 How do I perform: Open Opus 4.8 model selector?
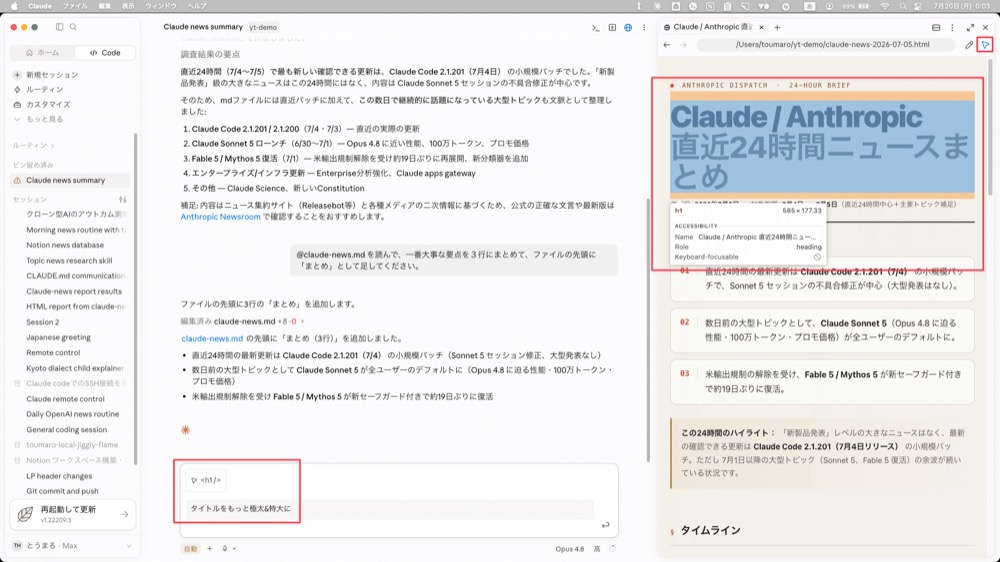pyautogui.click(x=570, y=549)
